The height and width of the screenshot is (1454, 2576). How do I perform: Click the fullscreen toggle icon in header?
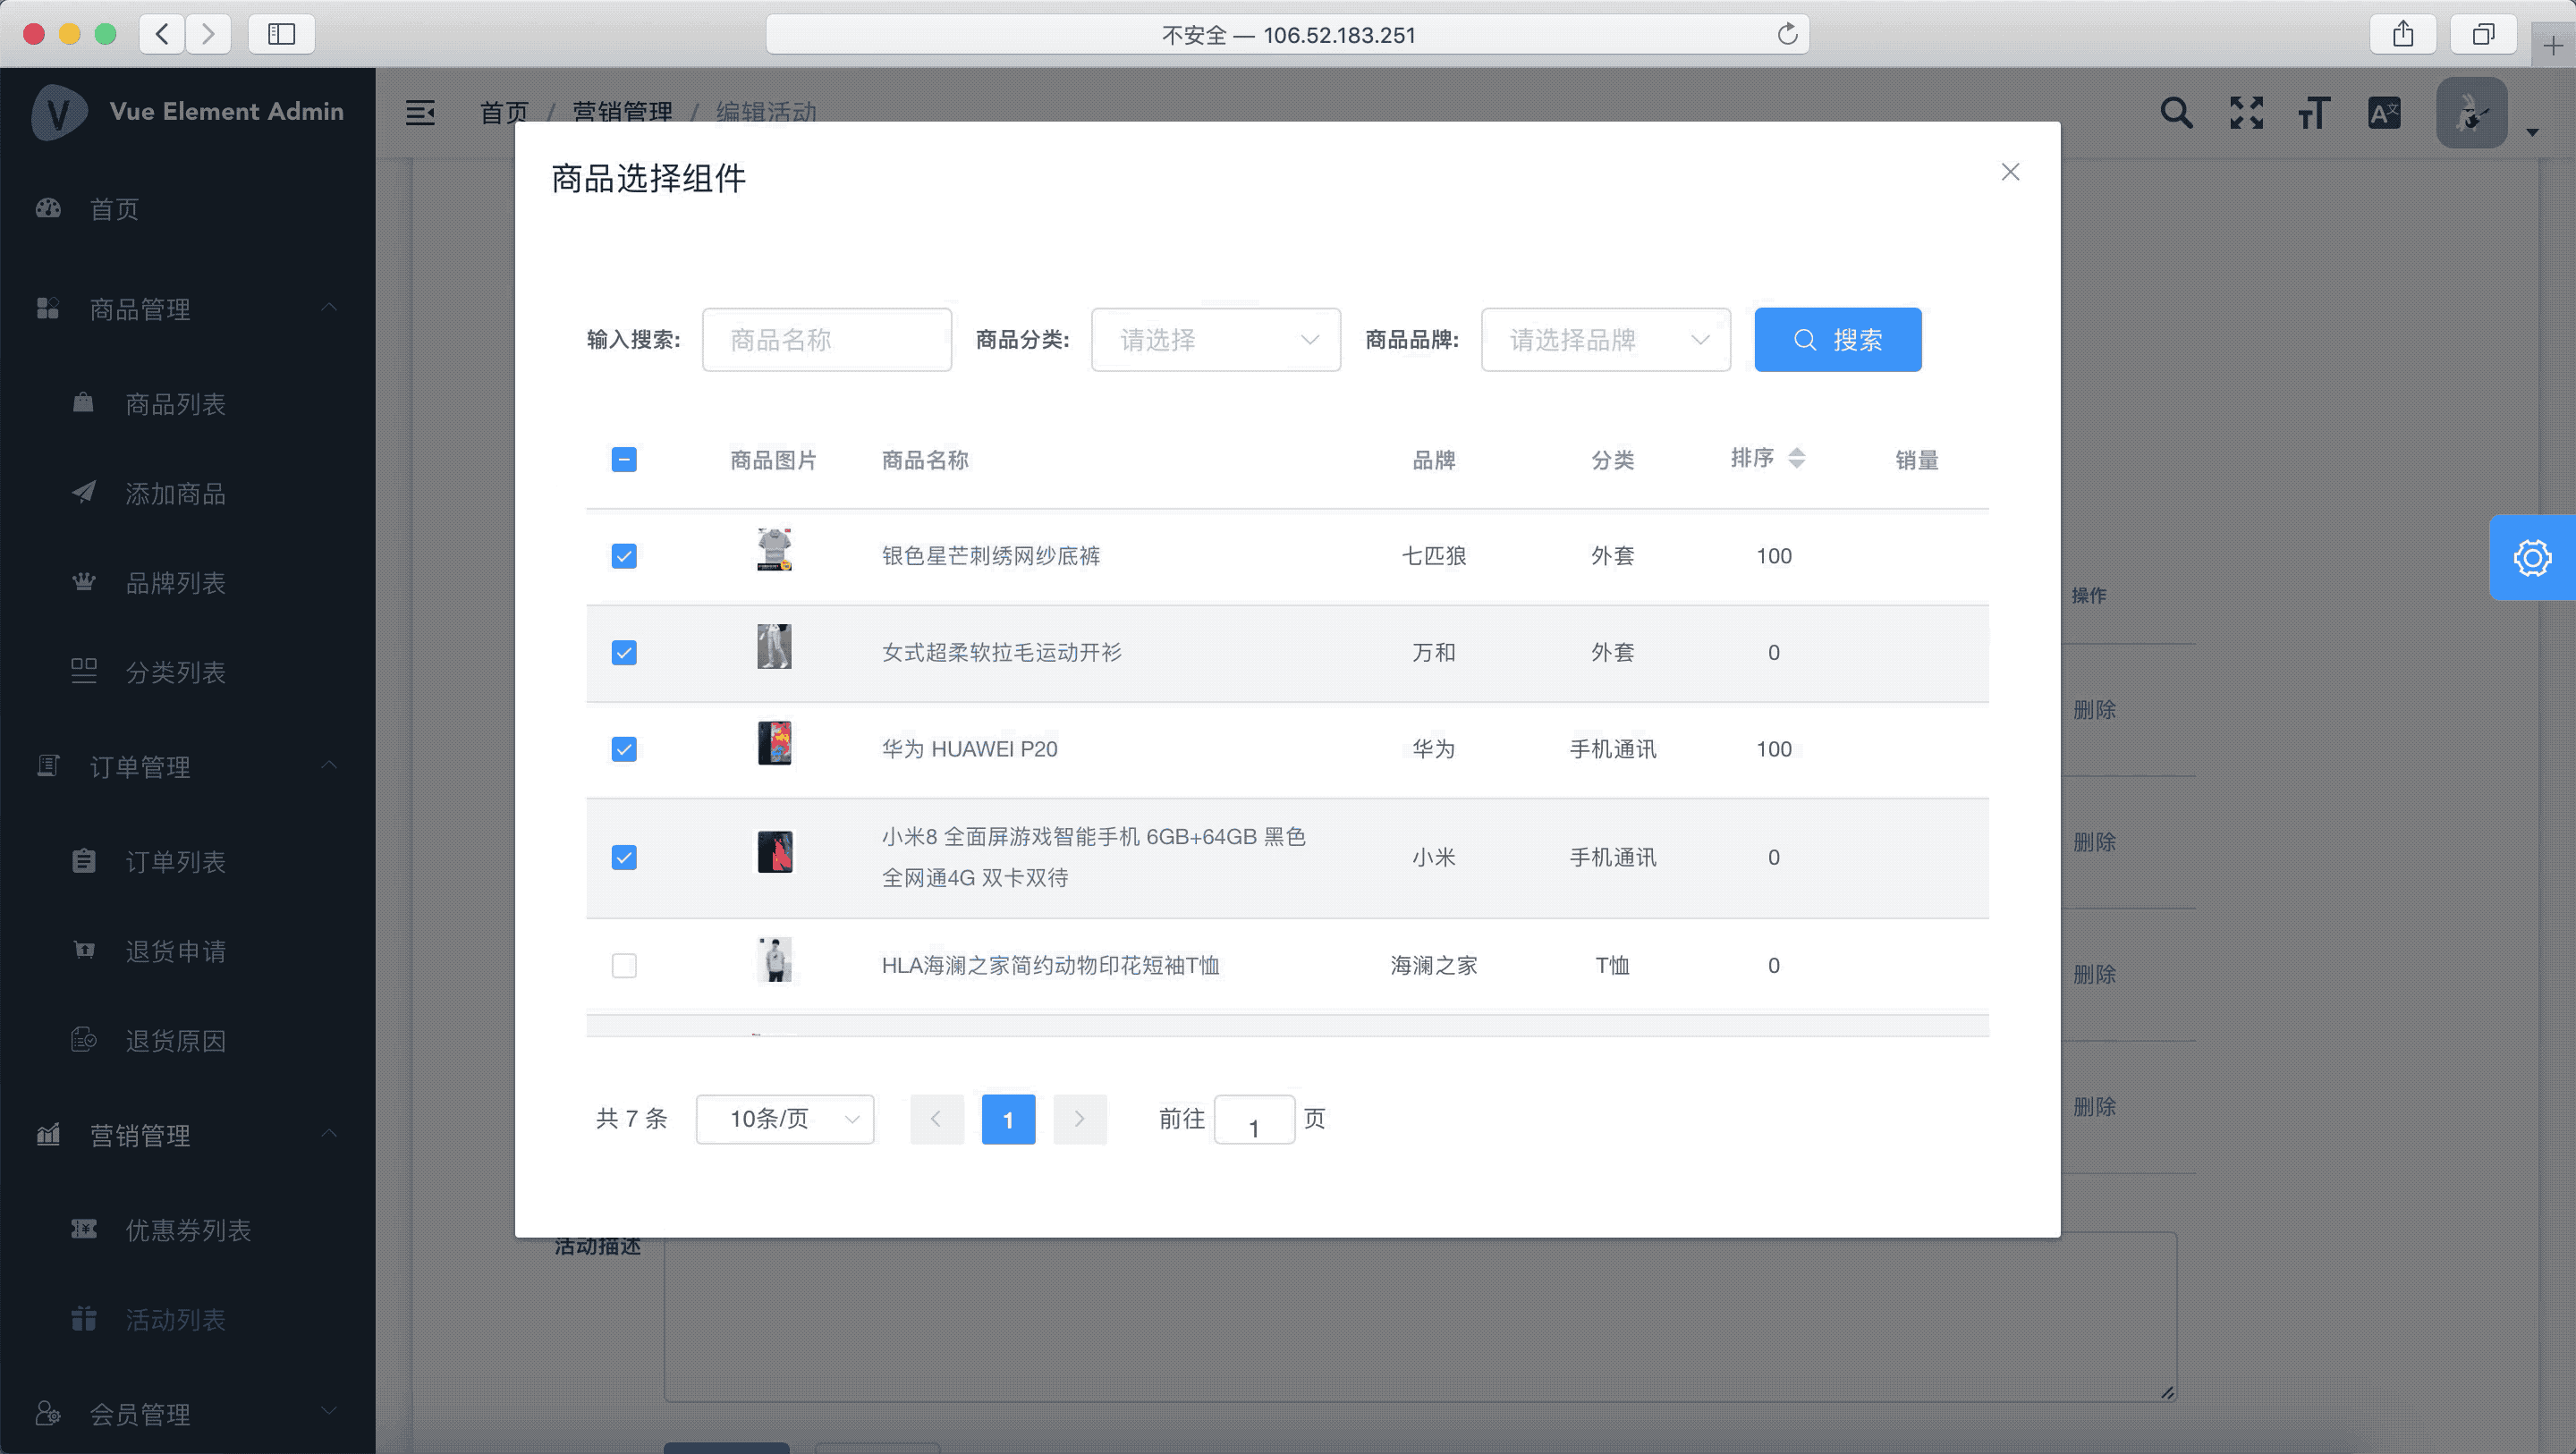2246,112
